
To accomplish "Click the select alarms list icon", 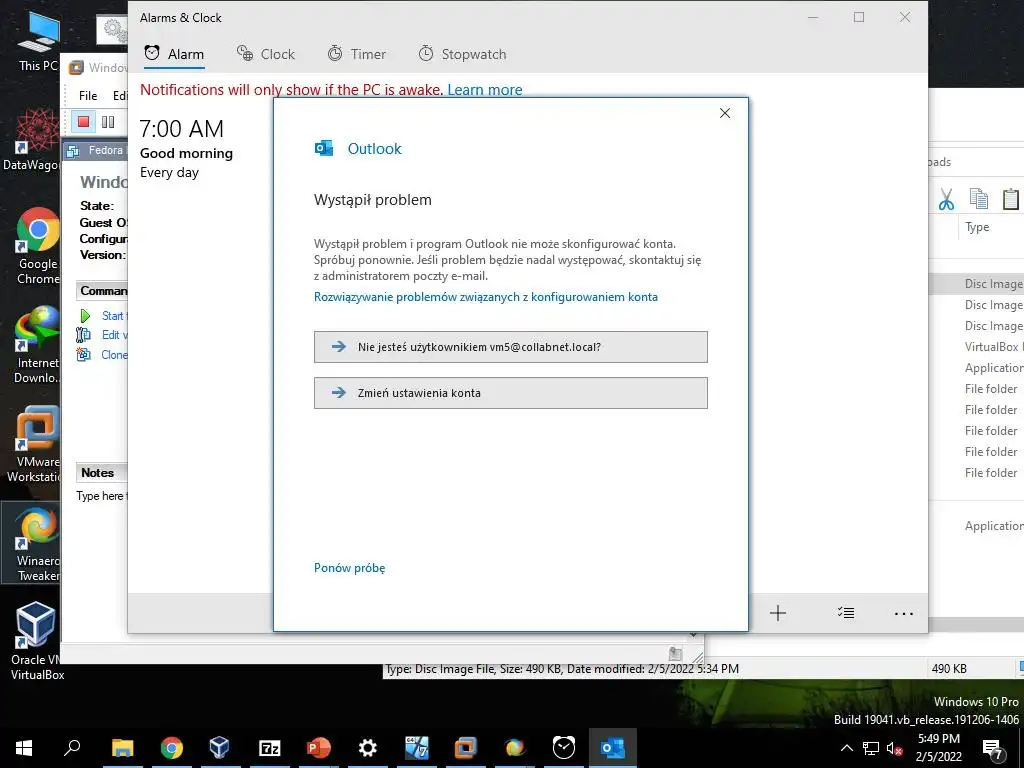I will (846, 613).
